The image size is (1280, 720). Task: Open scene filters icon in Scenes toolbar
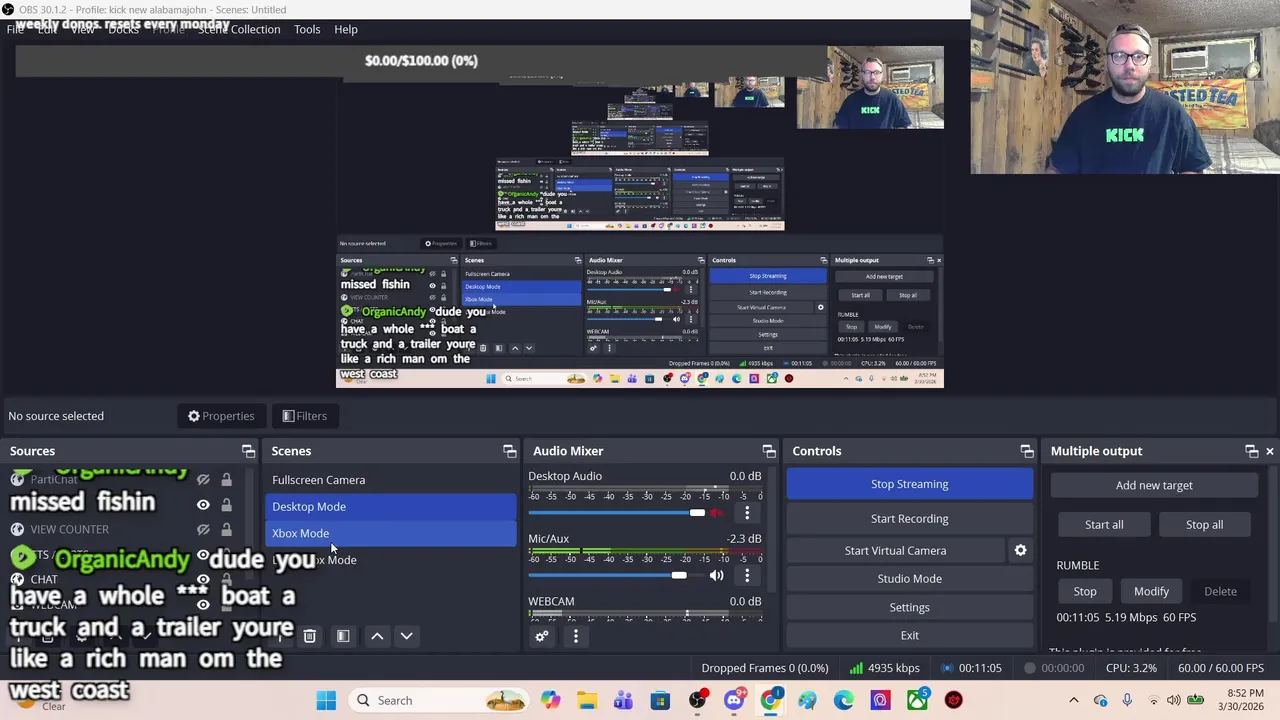343,636
